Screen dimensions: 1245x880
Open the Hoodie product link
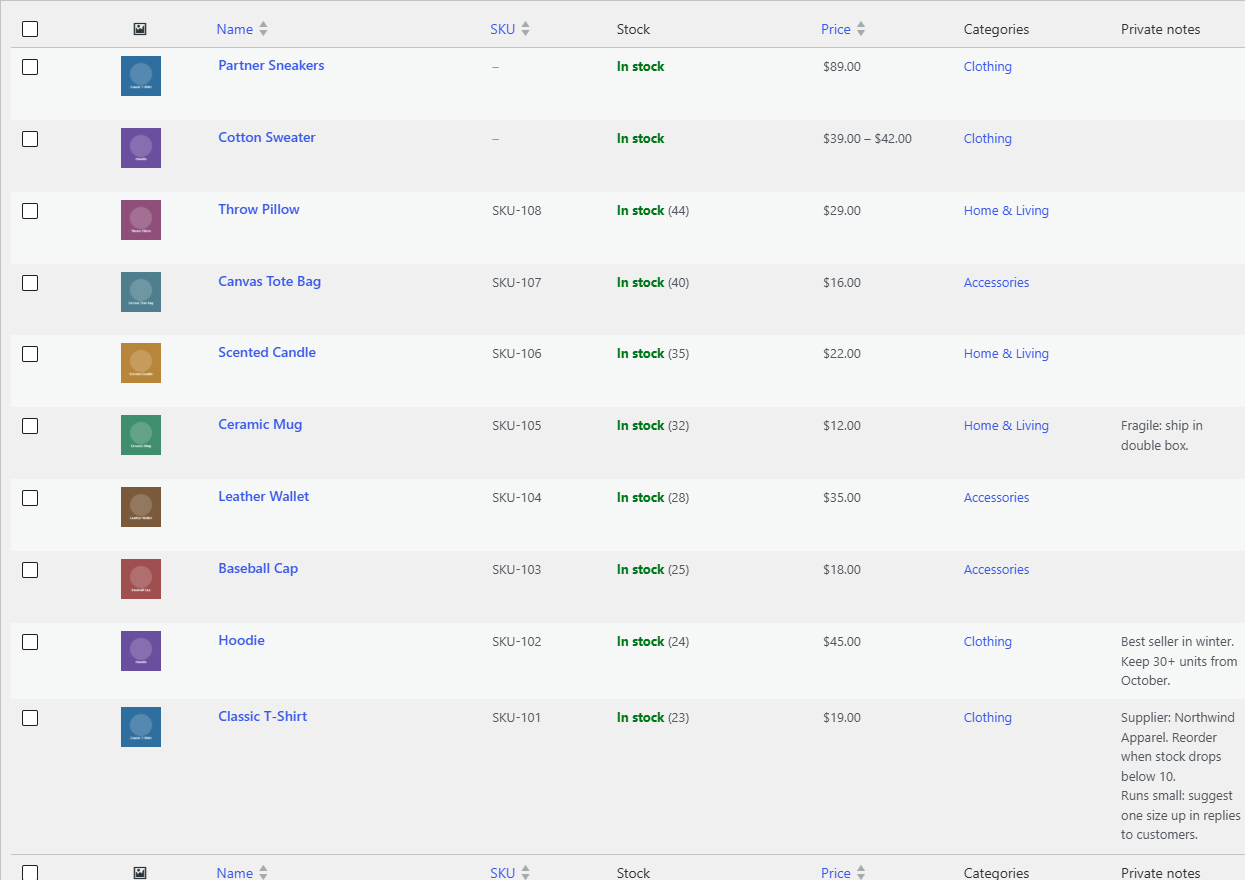click(x=242, y=640)
